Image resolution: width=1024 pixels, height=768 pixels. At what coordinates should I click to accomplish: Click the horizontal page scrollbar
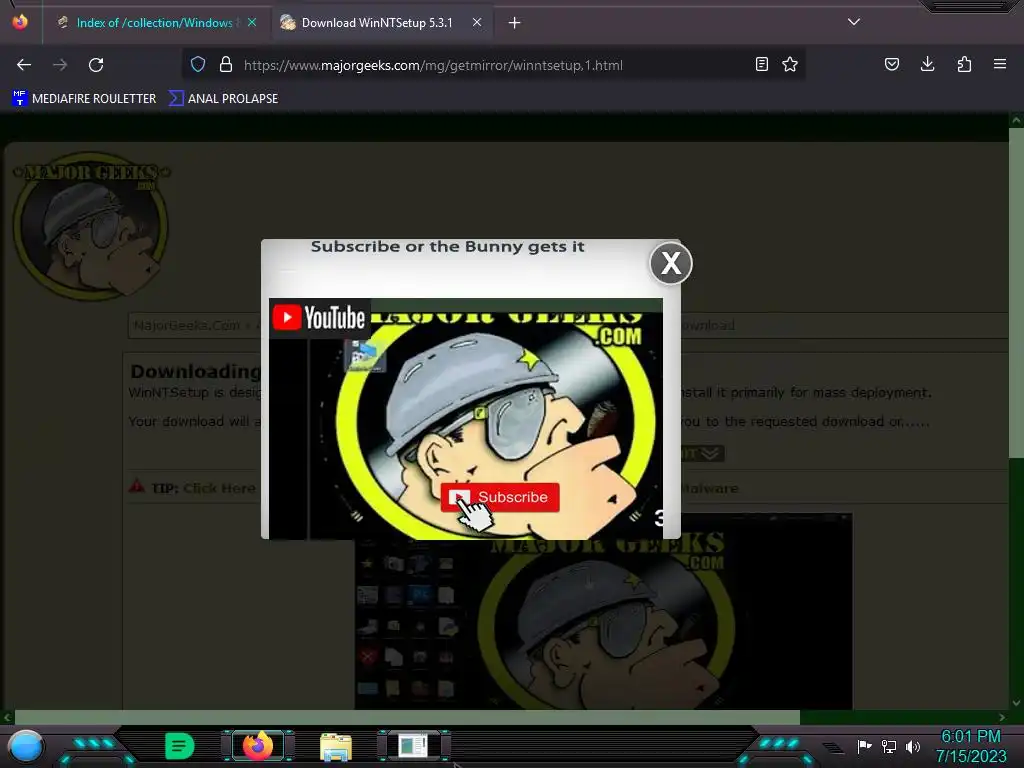[x=407, y=717]
